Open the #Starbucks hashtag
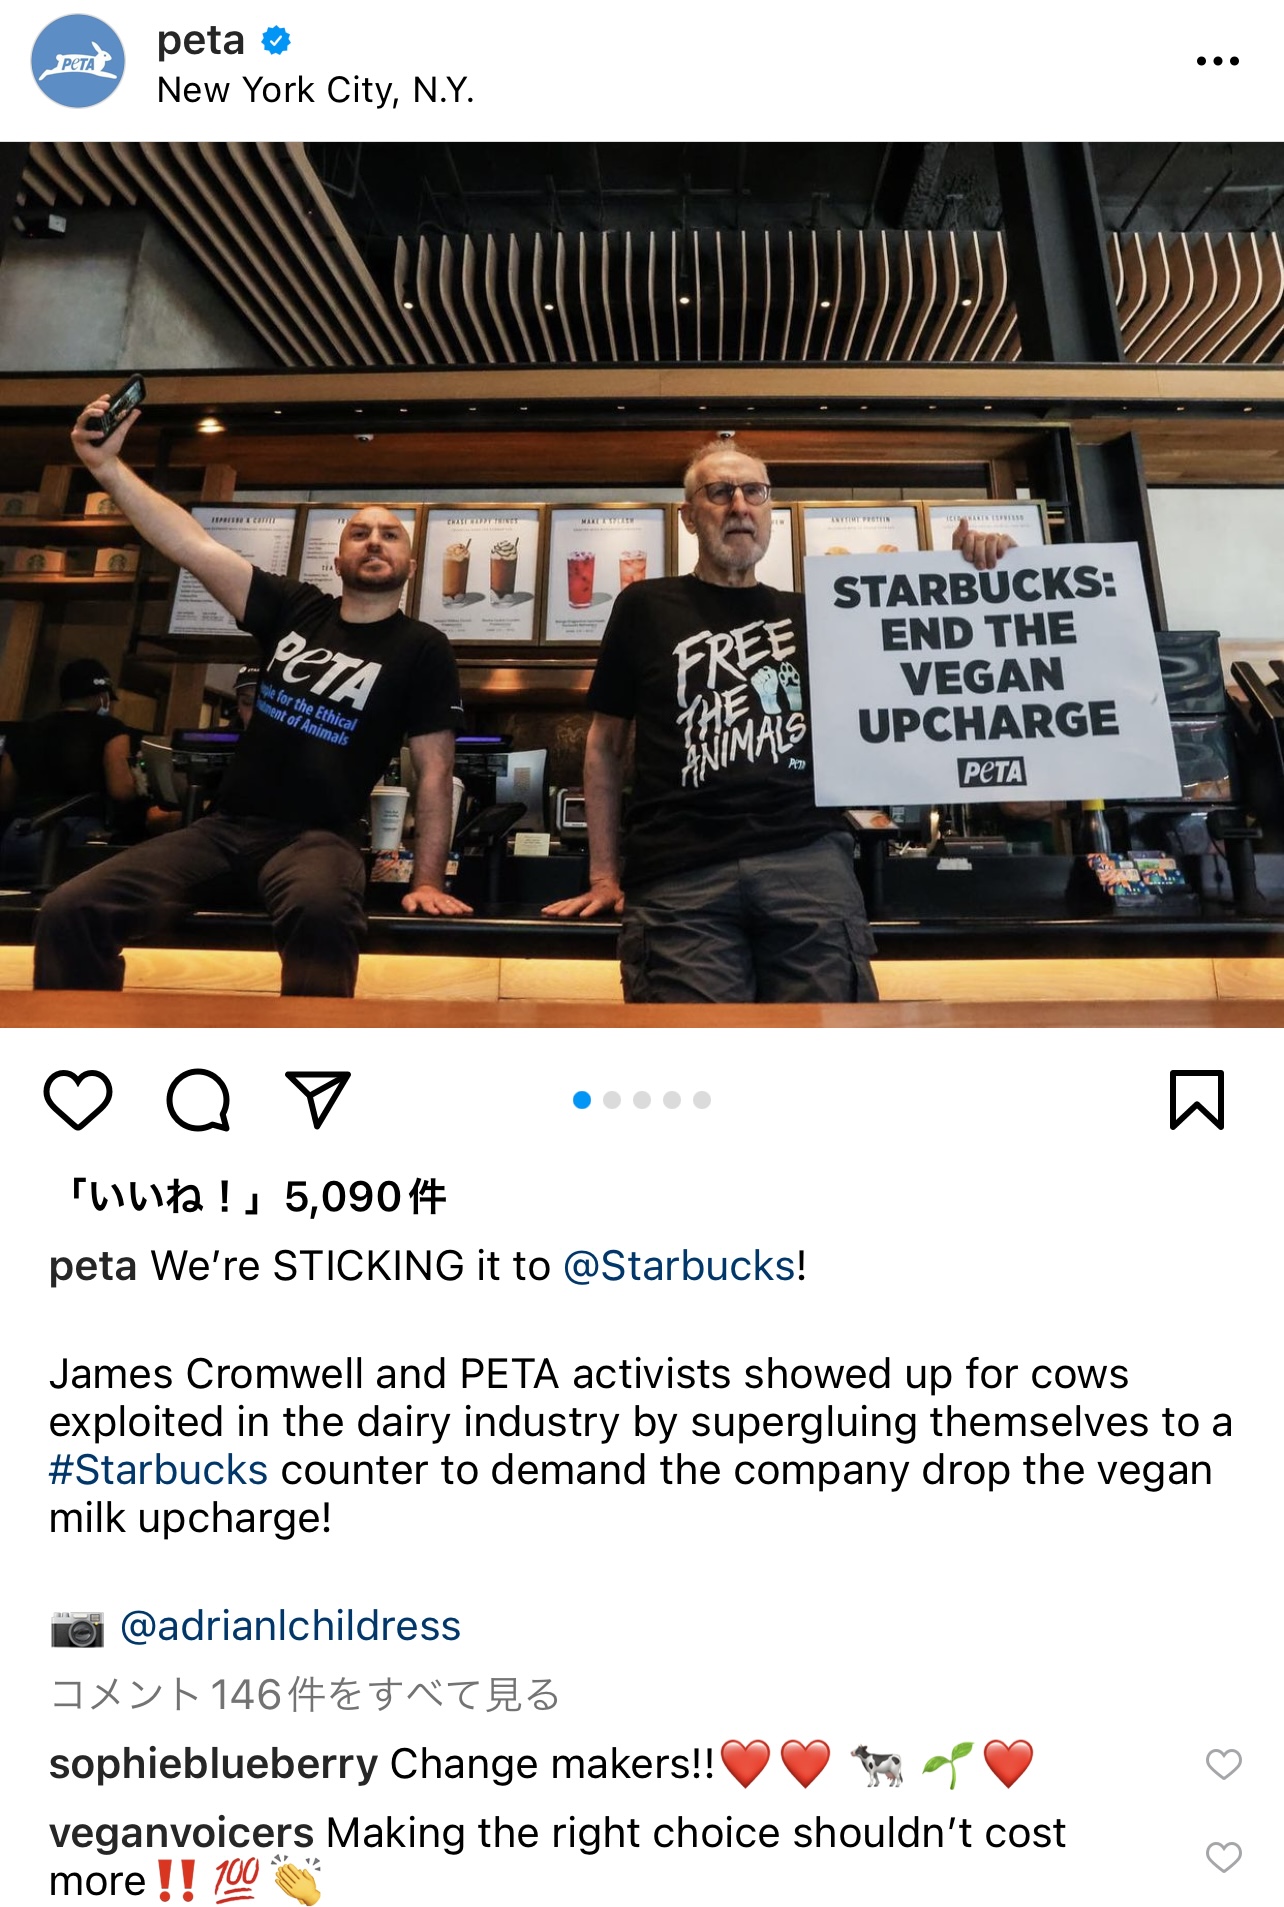The width and height of the screenshot is (1284, 1907). click(158, 1470)
